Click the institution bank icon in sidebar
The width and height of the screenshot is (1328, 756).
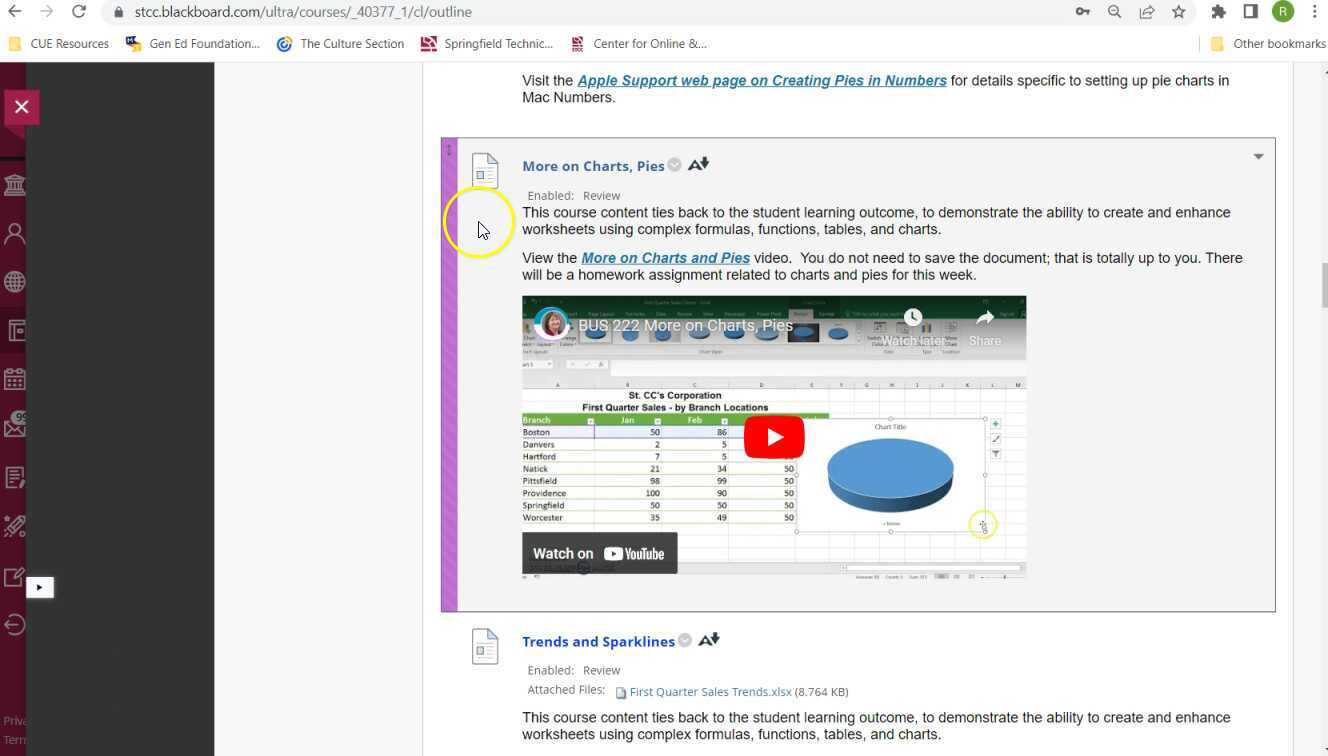15,184
